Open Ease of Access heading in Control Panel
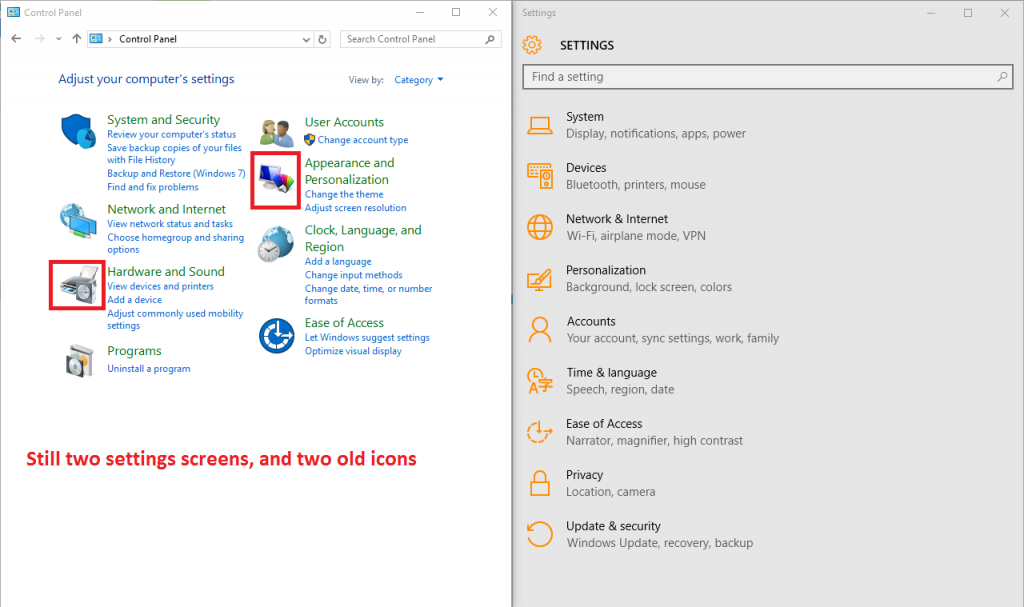Viewport: 1024px width, 607px height. [x=344, y=323]
